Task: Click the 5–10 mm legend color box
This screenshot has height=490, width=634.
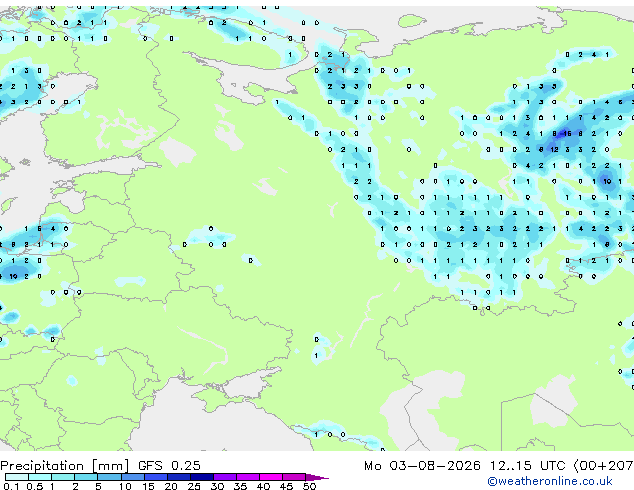Action: 109,477
